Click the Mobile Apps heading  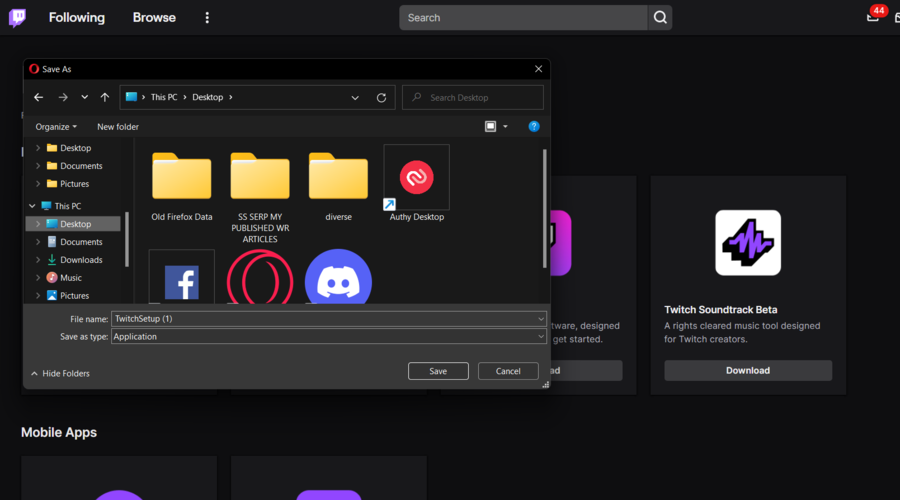coord(59,432)
